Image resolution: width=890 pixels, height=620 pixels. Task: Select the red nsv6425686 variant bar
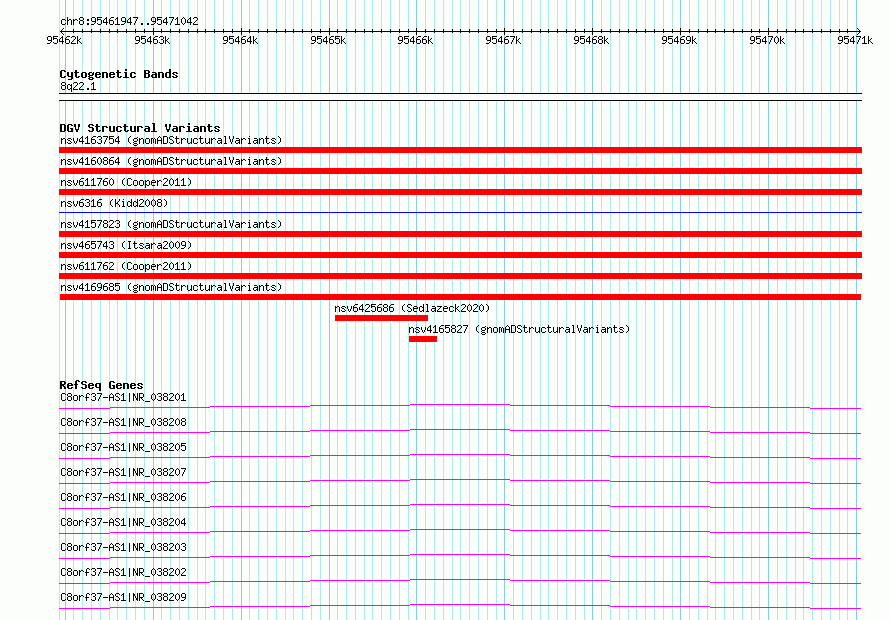pyautogui.click(x=381, y=318)
